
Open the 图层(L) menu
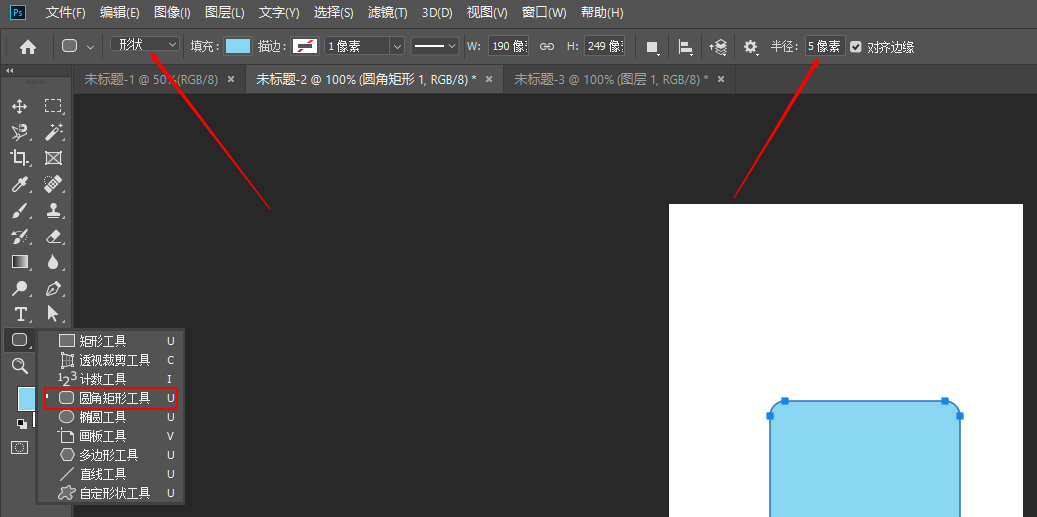point(225,13)
